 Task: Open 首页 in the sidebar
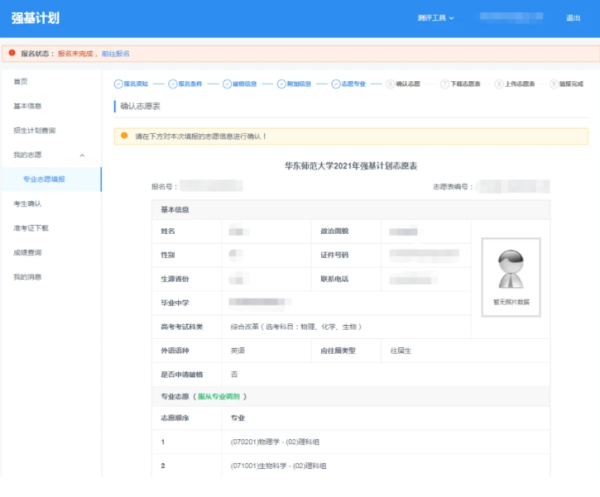(21, 81)
